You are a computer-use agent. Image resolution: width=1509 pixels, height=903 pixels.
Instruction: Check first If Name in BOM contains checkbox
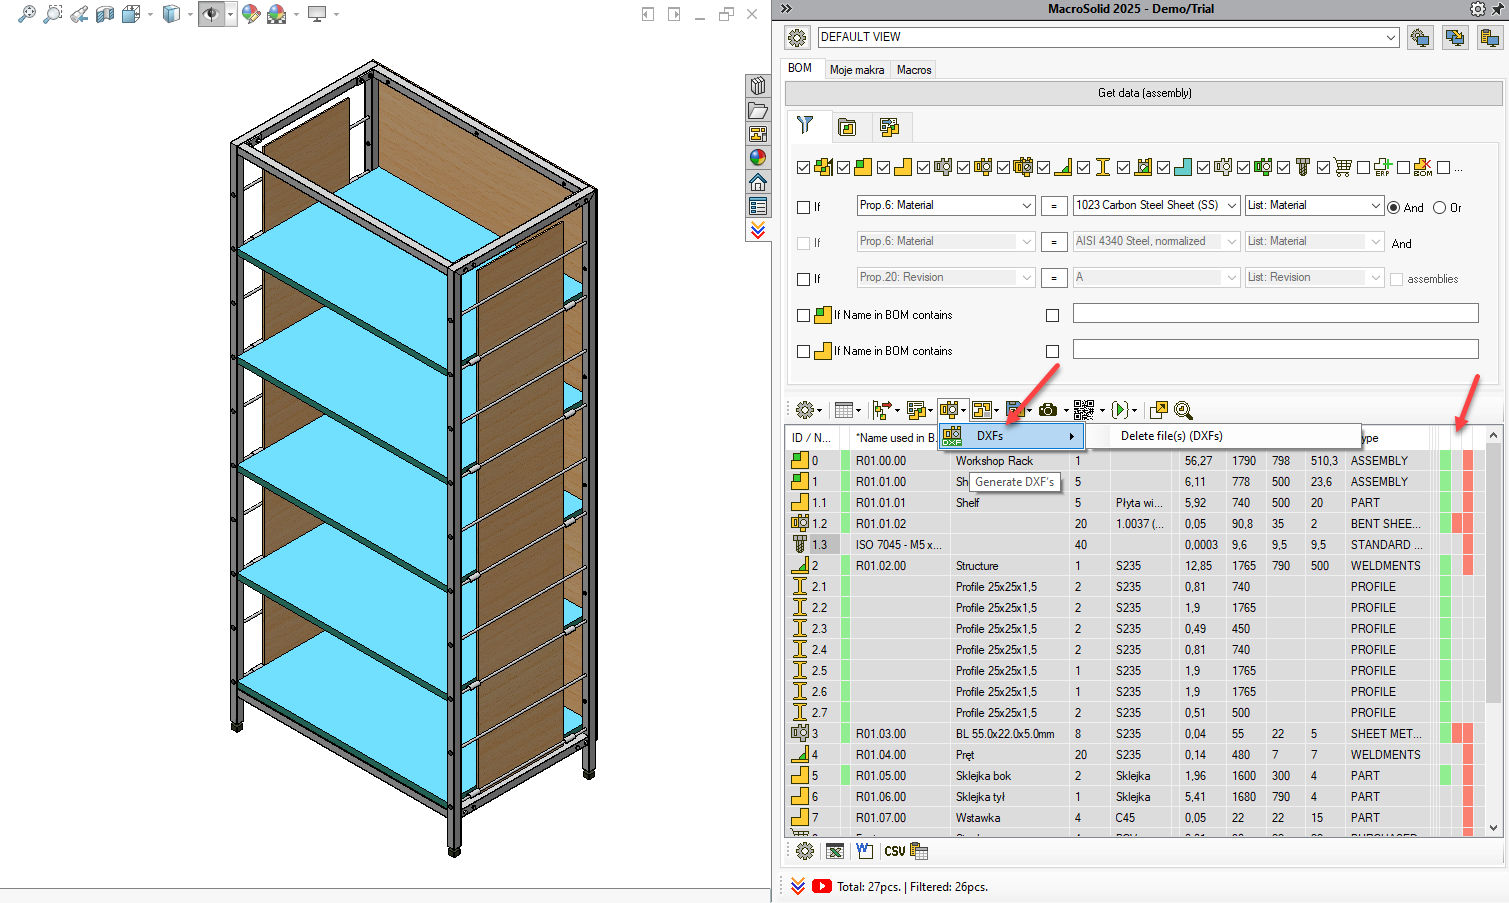coord(803,315)
